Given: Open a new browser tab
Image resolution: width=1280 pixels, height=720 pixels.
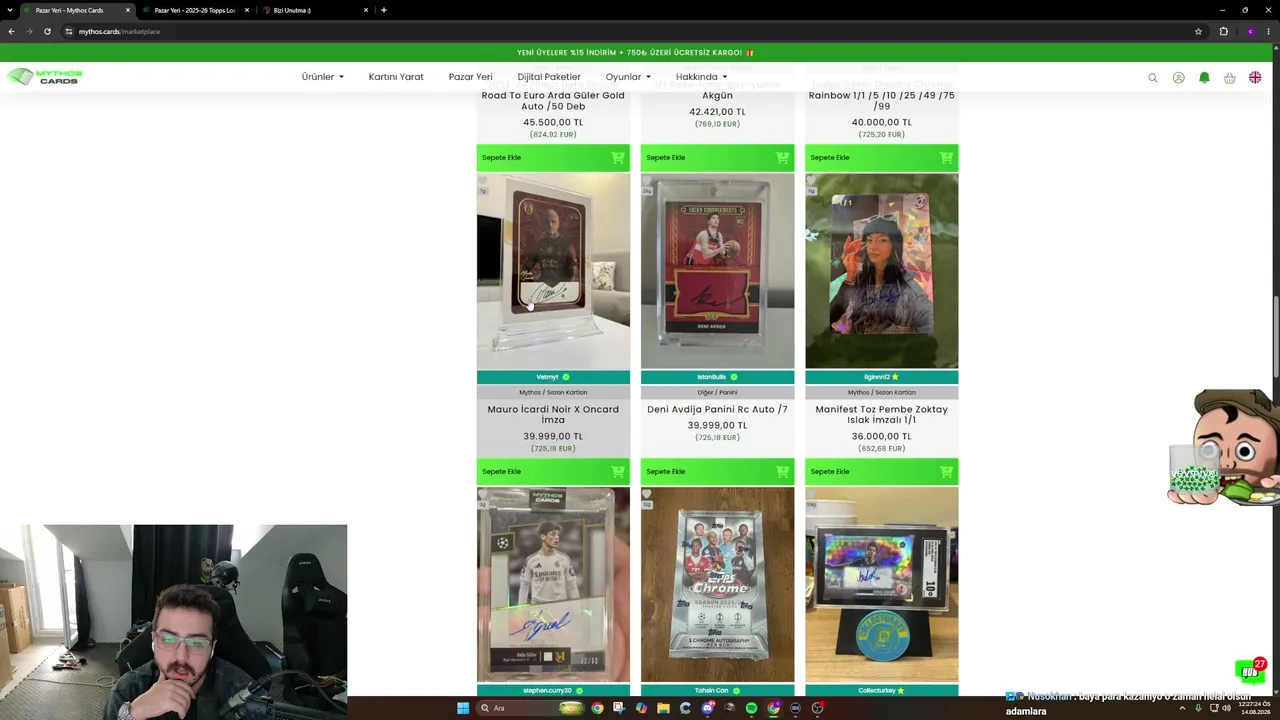Looking at the screenshot, I should 384,10.
